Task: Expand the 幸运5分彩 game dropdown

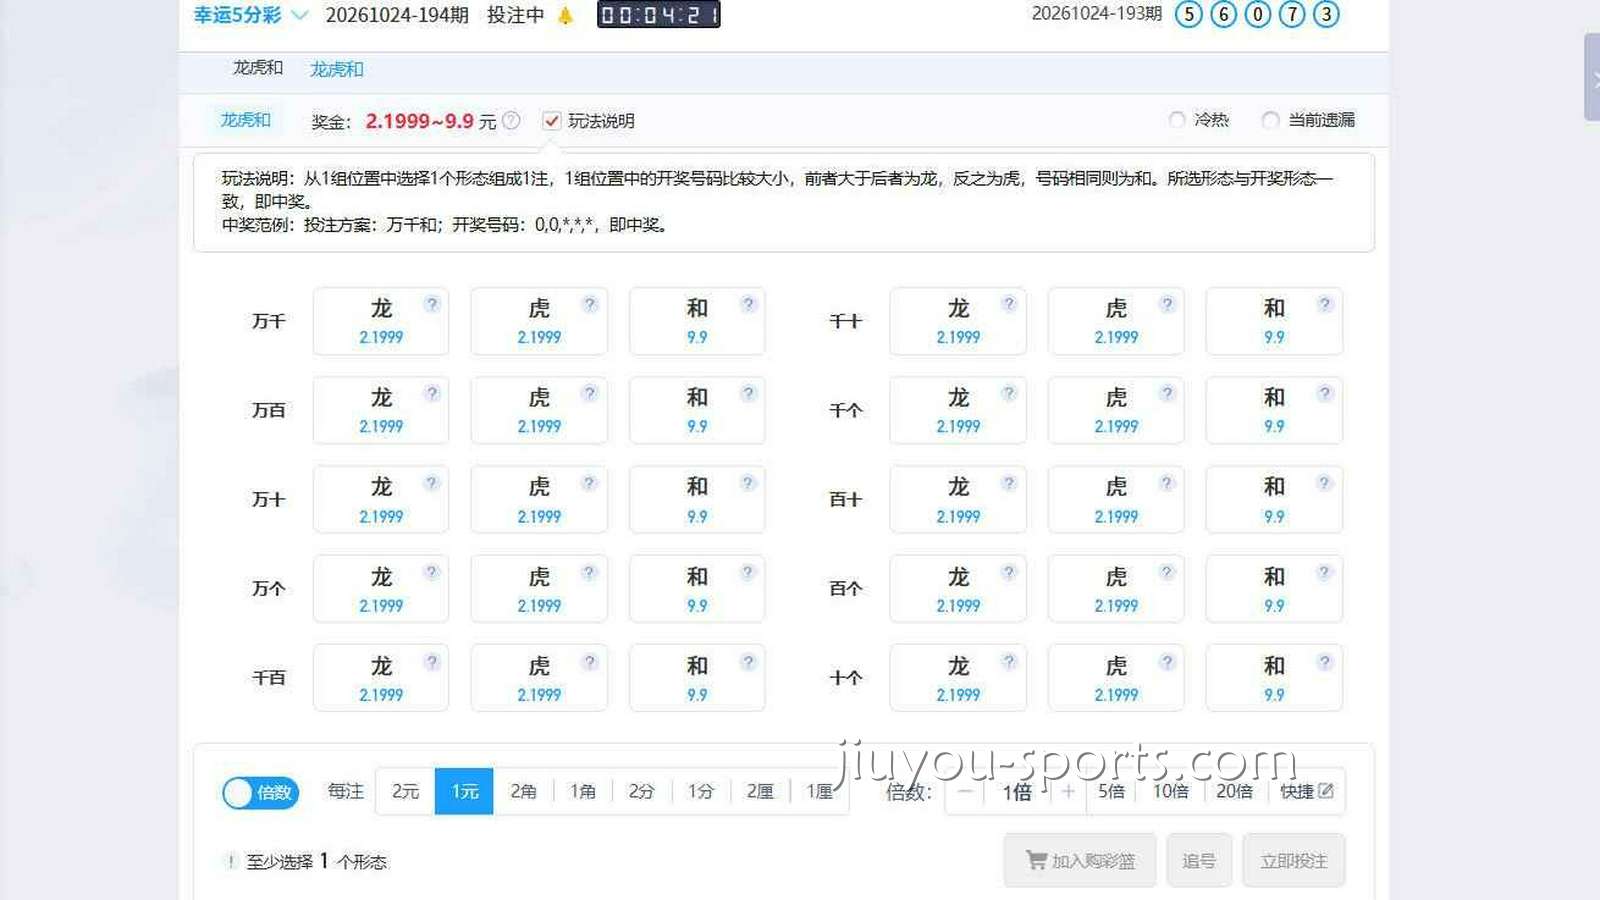Action: pyautogui.click(x=298, y=15)
